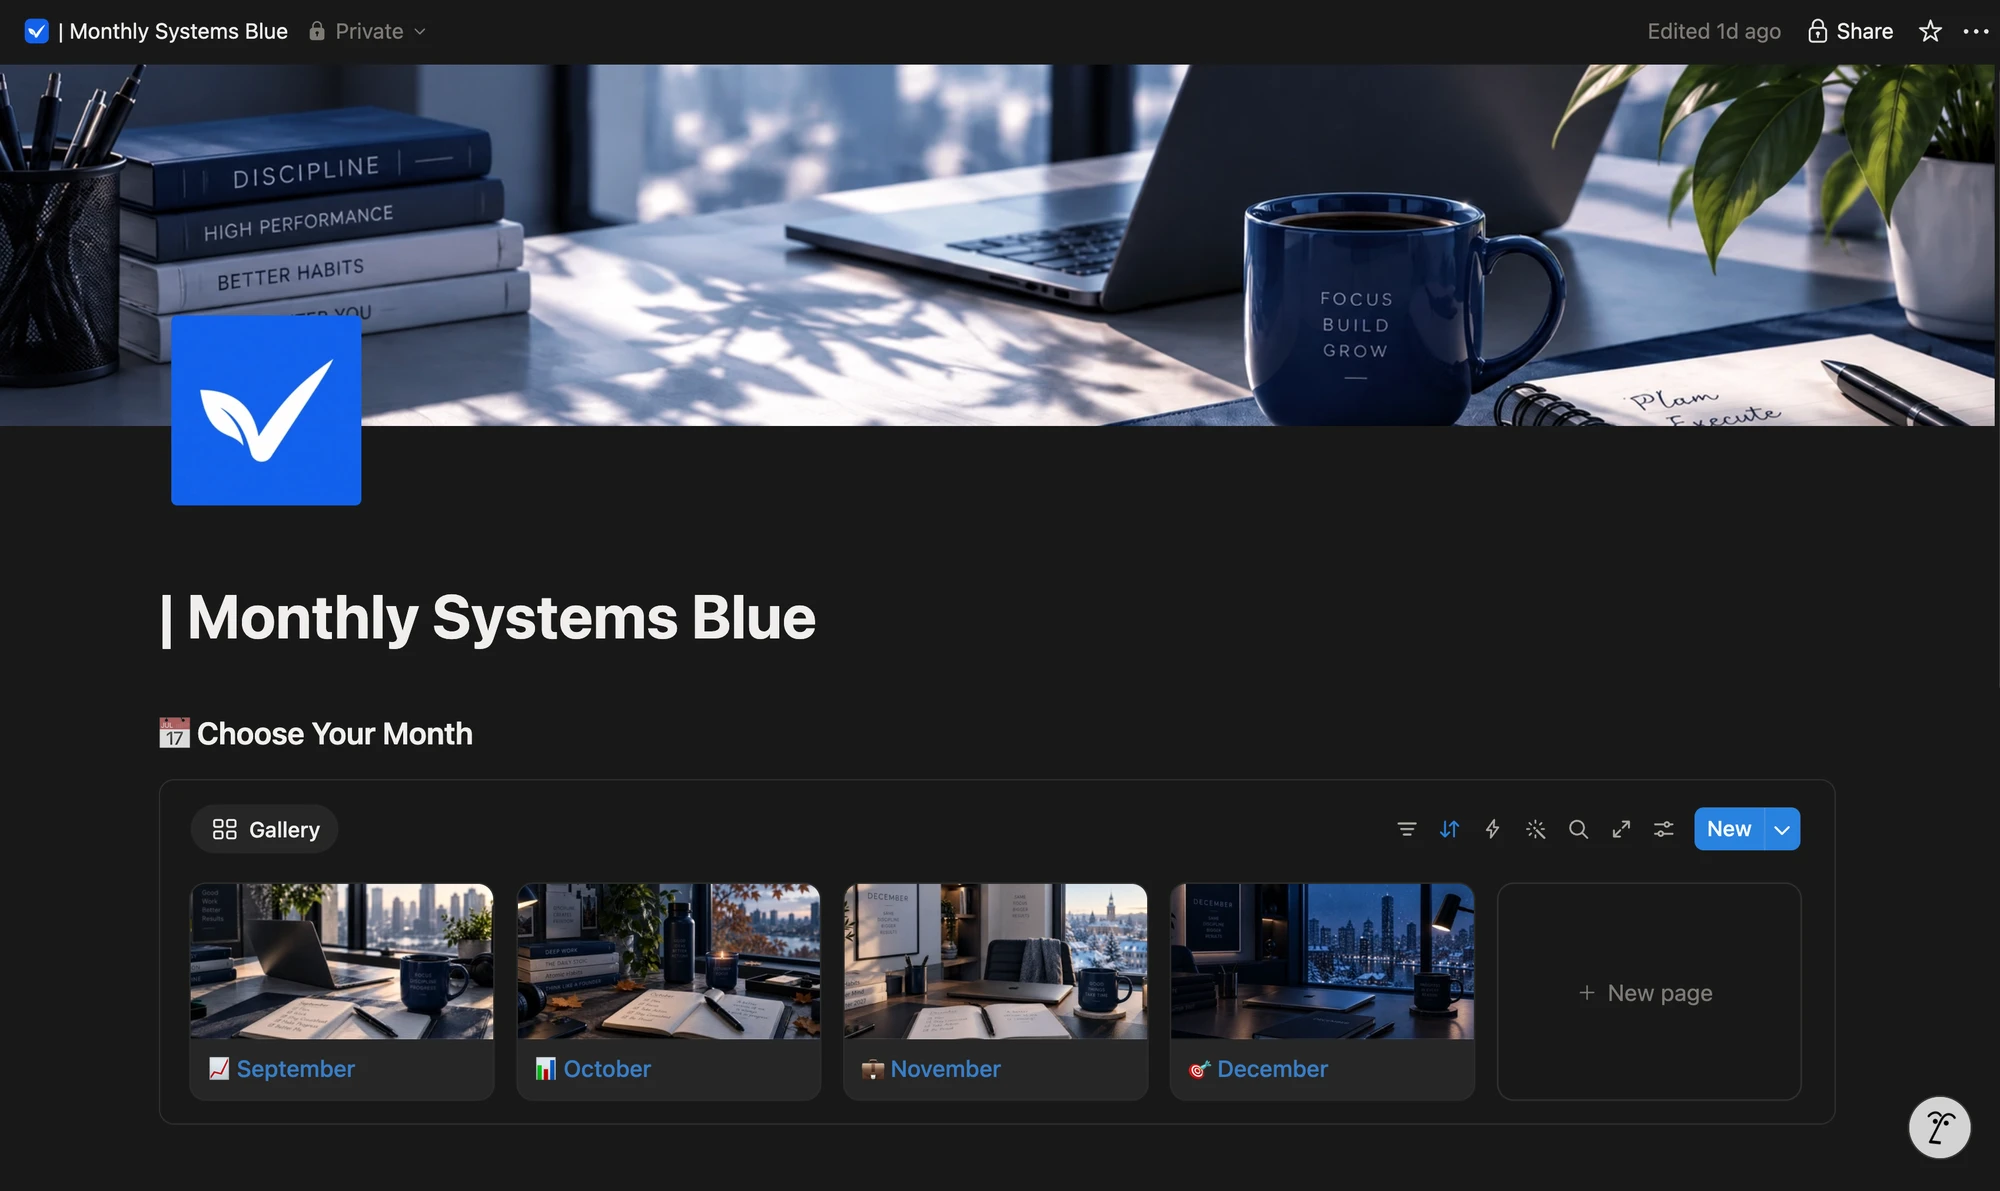Click the December card cover image
The width and height of the screenshot is (2000, 1191).
pyautogui.click(x=1322, y=961)
